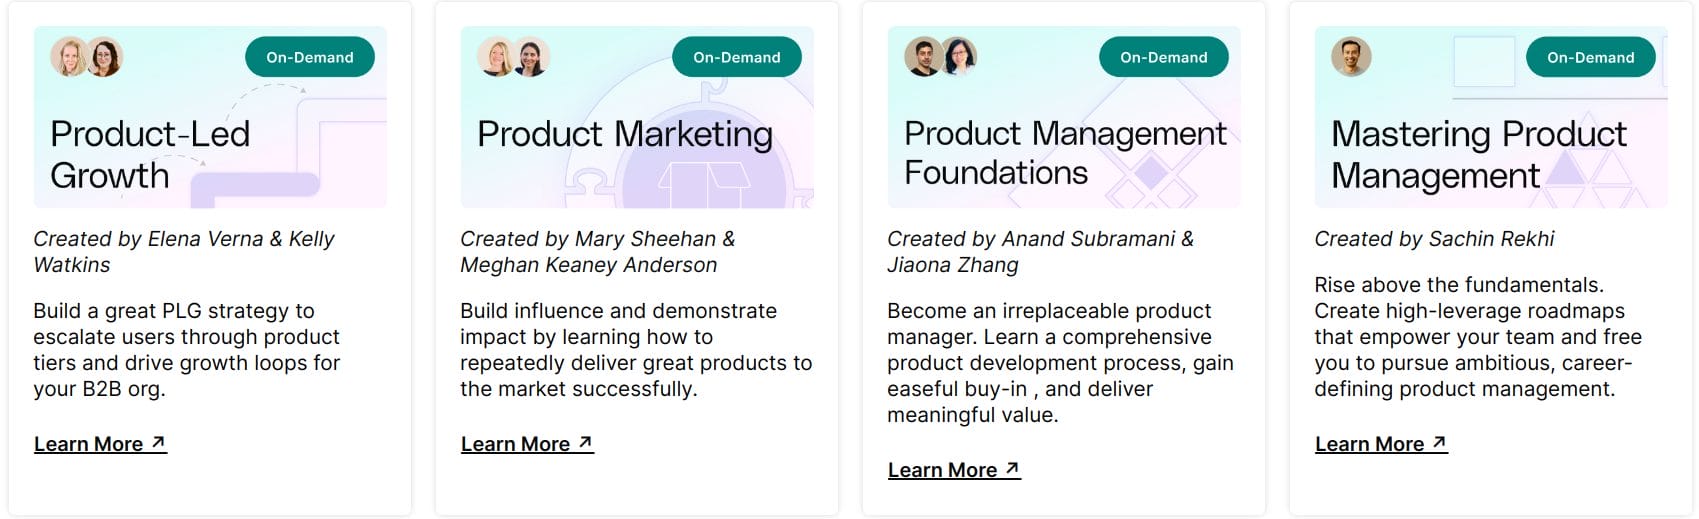Open Learn More under Product Marketing

tap(527, 444)
